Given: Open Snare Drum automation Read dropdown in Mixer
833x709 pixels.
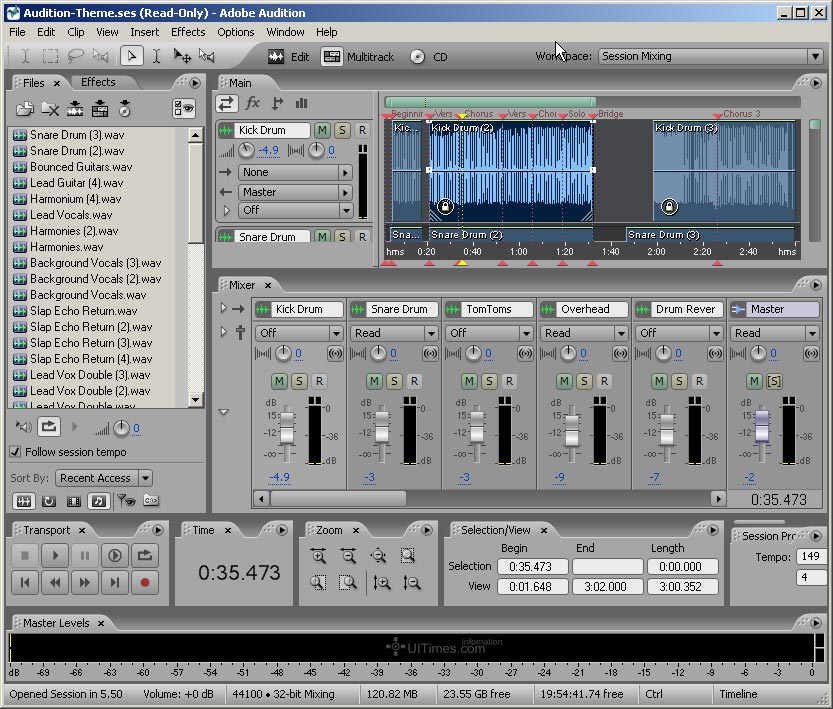Looking at the screenshot, I should pos(393,333).
